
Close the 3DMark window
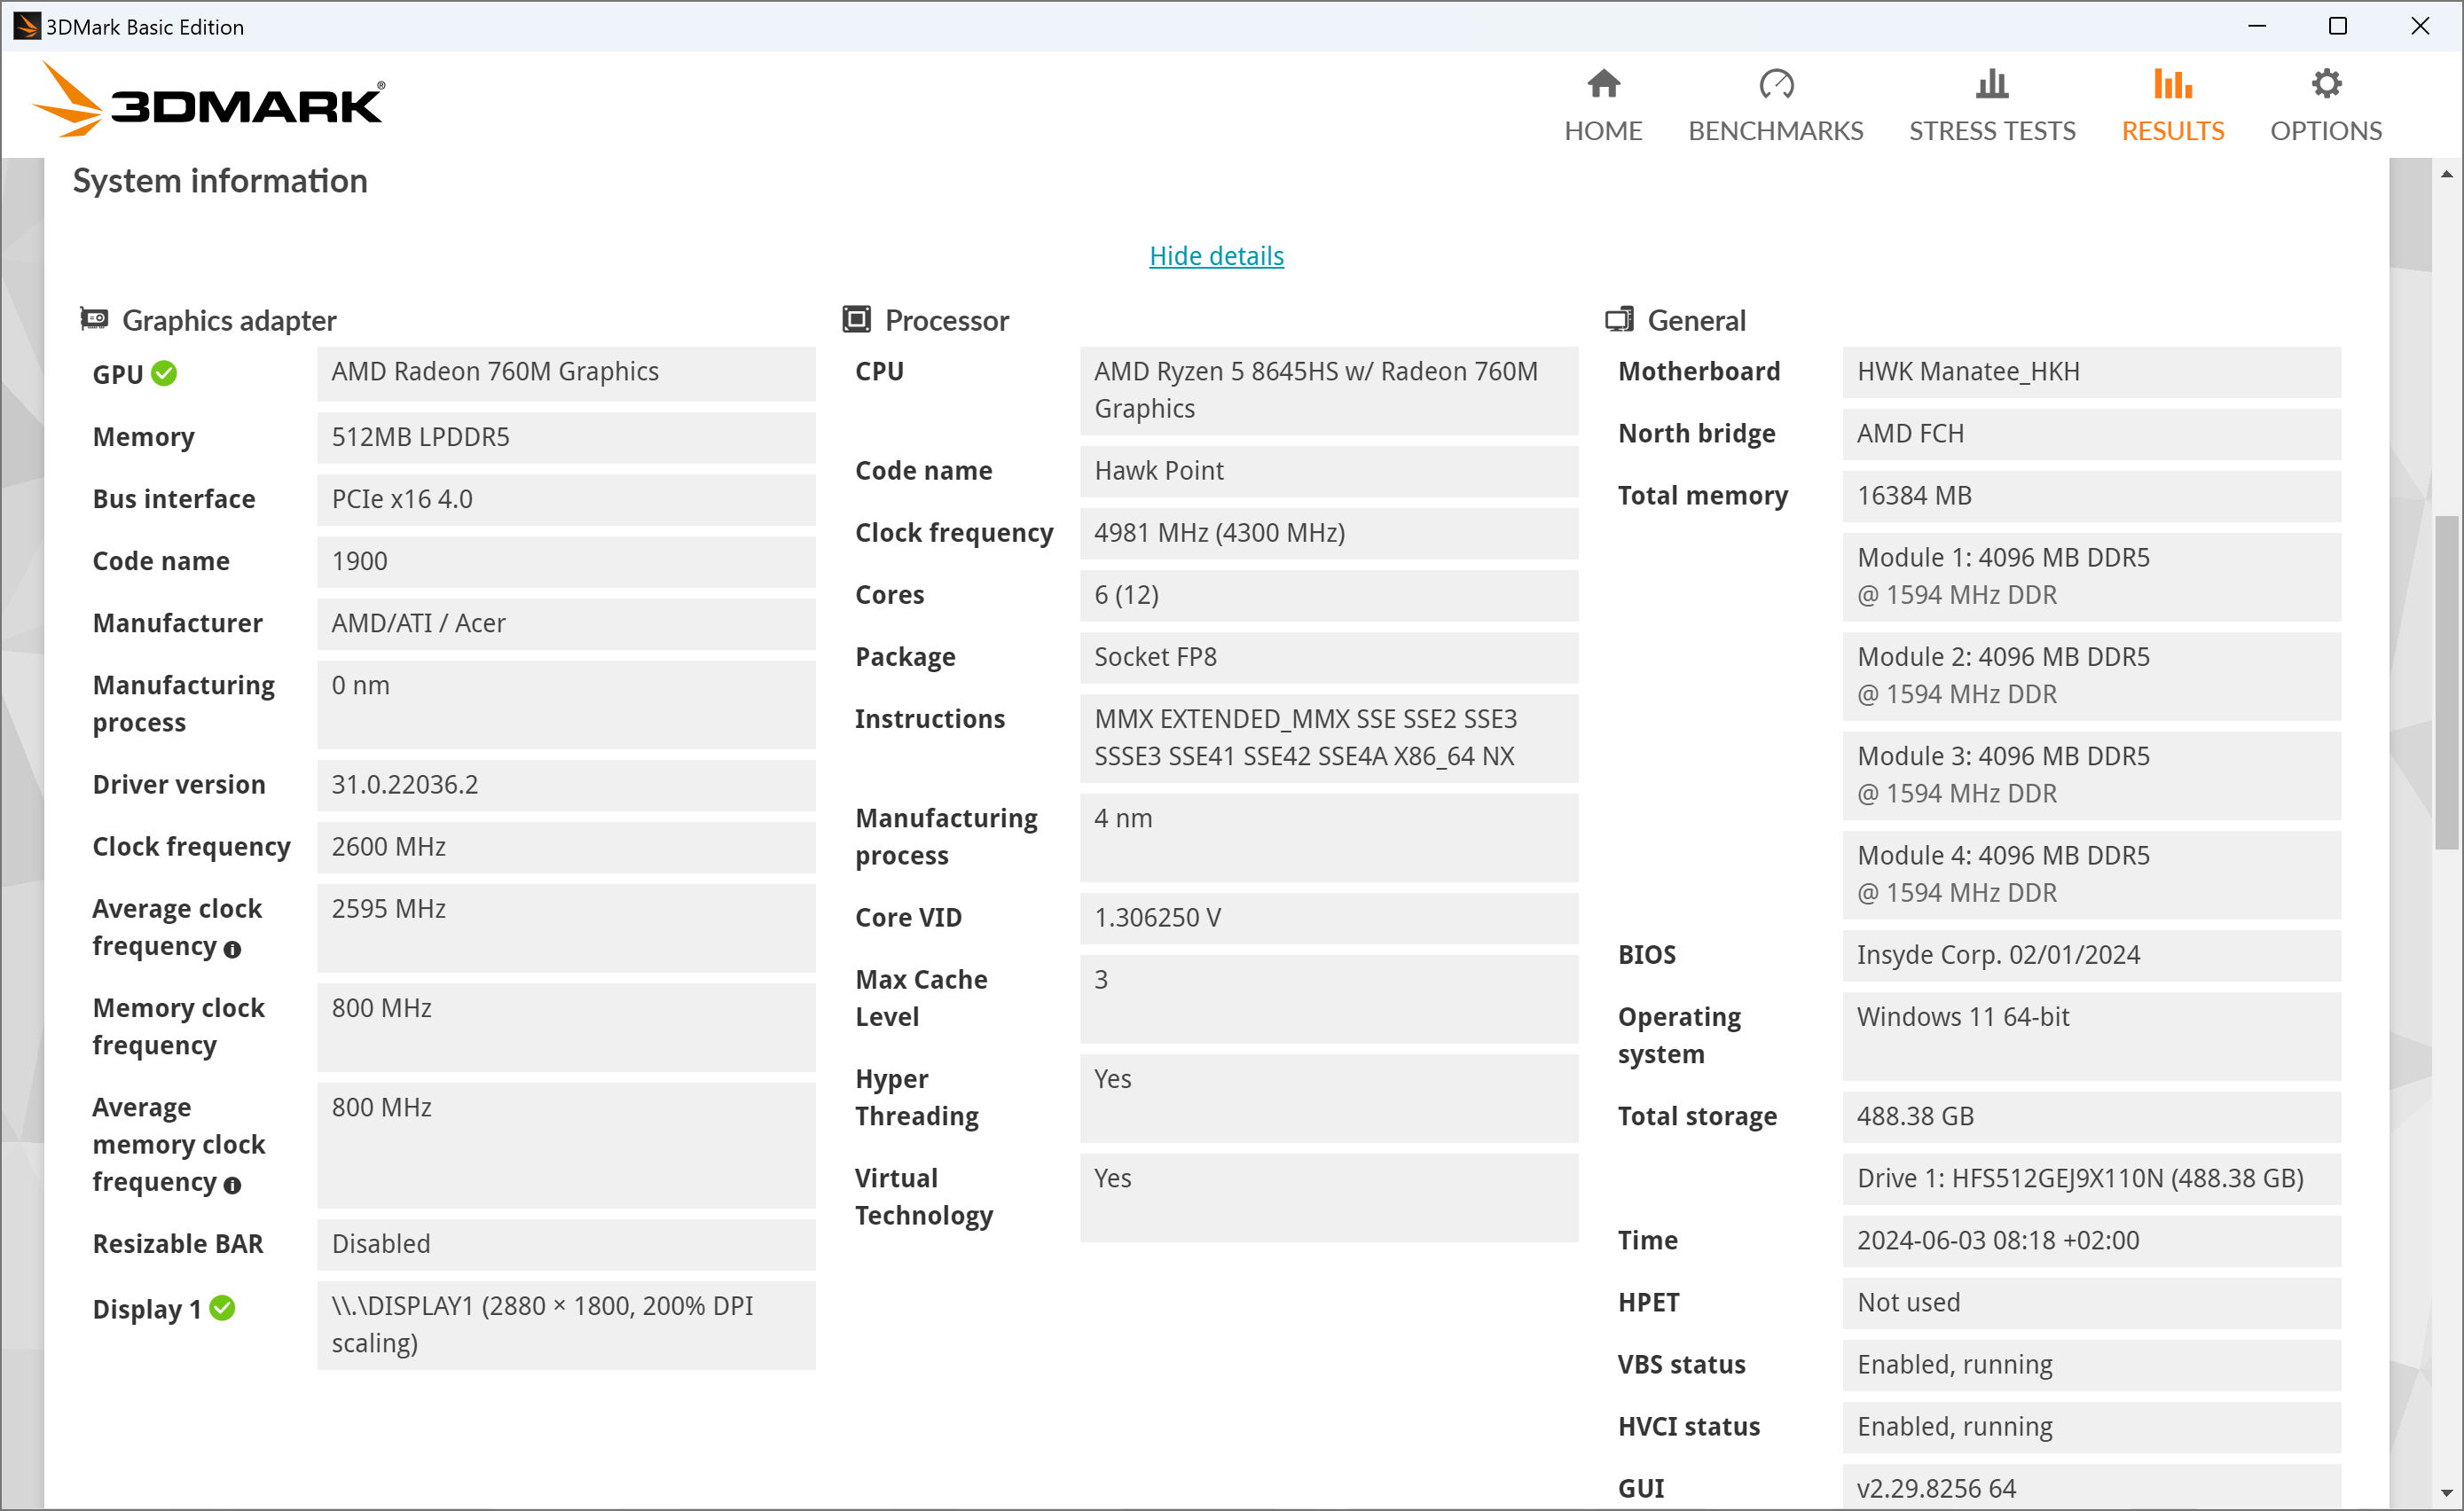[2420, 26]
